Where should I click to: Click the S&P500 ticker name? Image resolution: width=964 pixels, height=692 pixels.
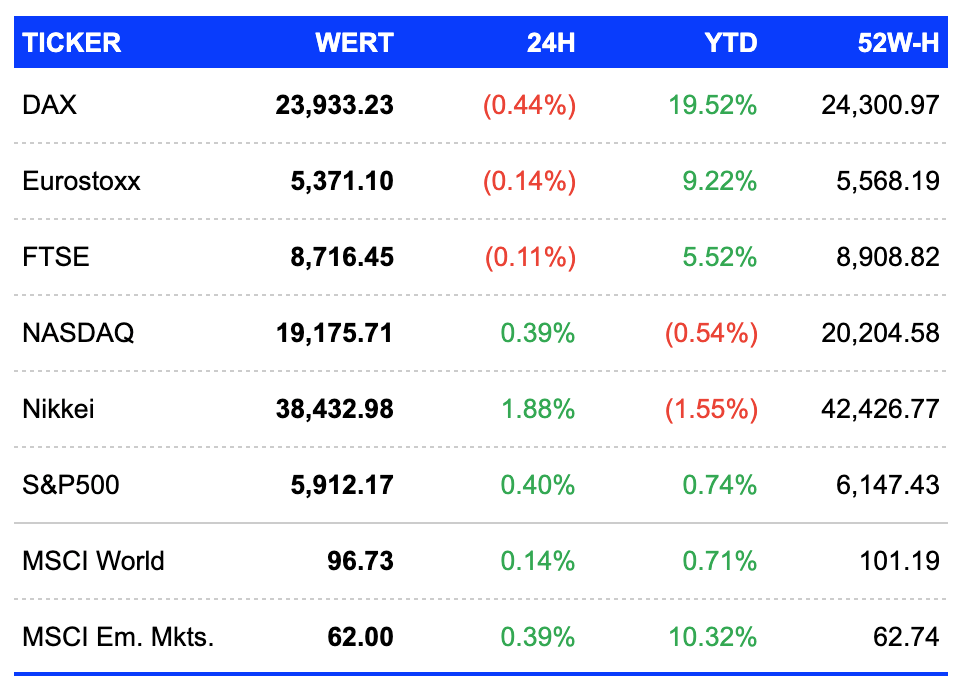[x=71, y=485]
